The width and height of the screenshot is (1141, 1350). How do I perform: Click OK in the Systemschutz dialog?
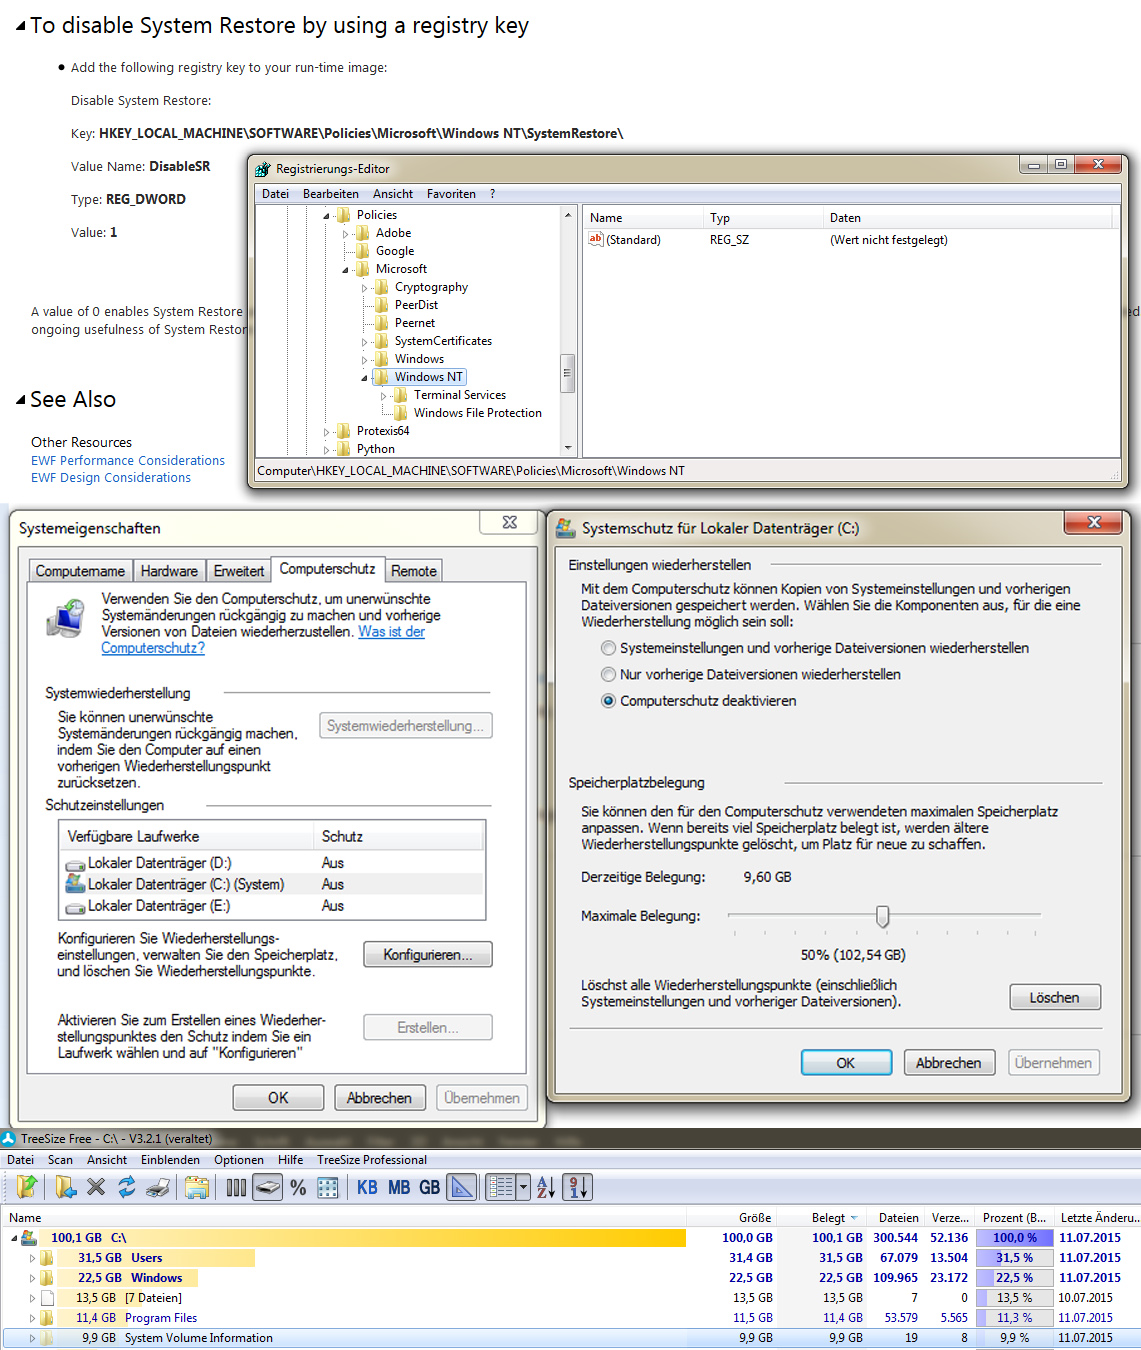pyautogui.click(x=846, y=1063)
